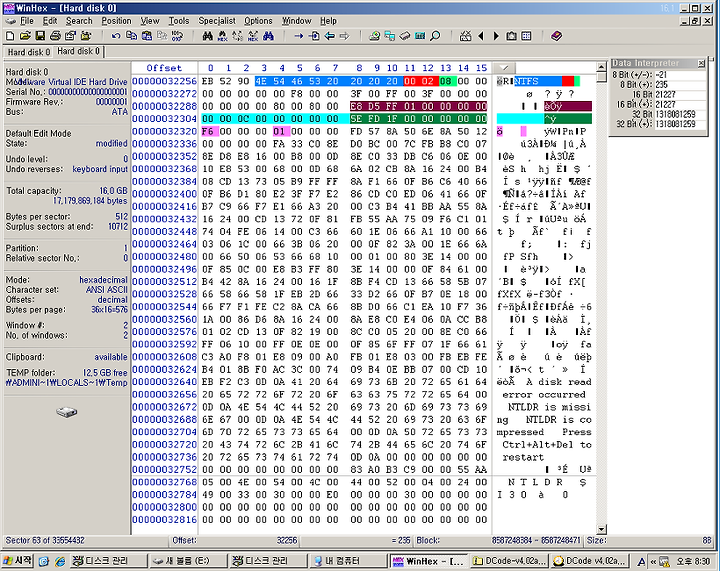Click the Properties toolbar icon

click(70, 36)
